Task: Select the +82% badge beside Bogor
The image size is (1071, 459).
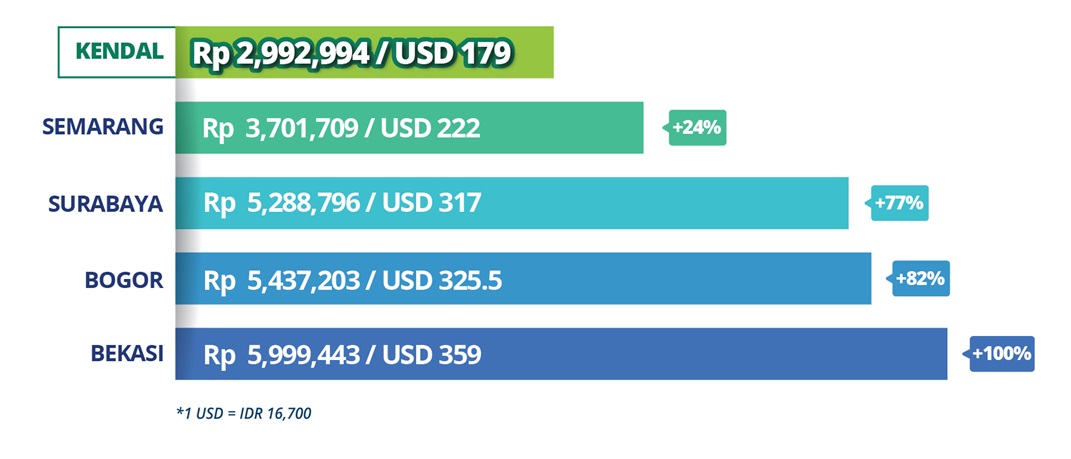Action: 920,279
